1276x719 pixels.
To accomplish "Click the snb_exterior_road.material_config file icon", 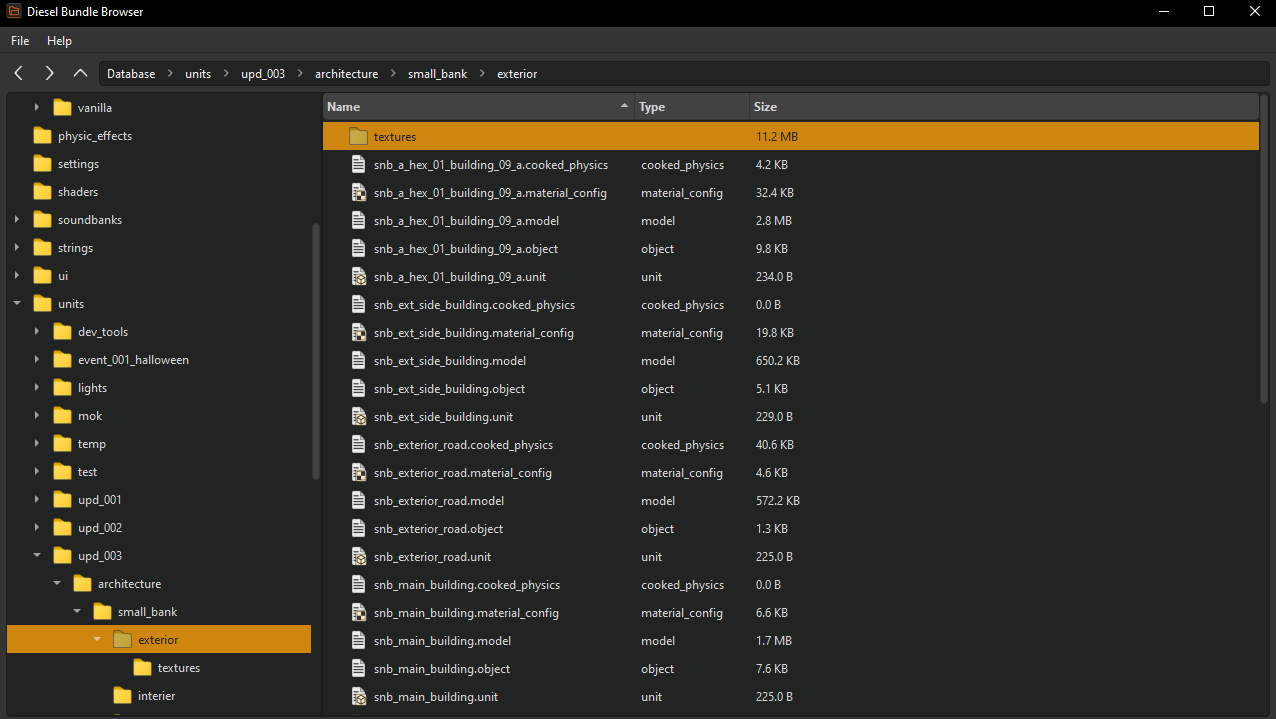I will (359, 473).
